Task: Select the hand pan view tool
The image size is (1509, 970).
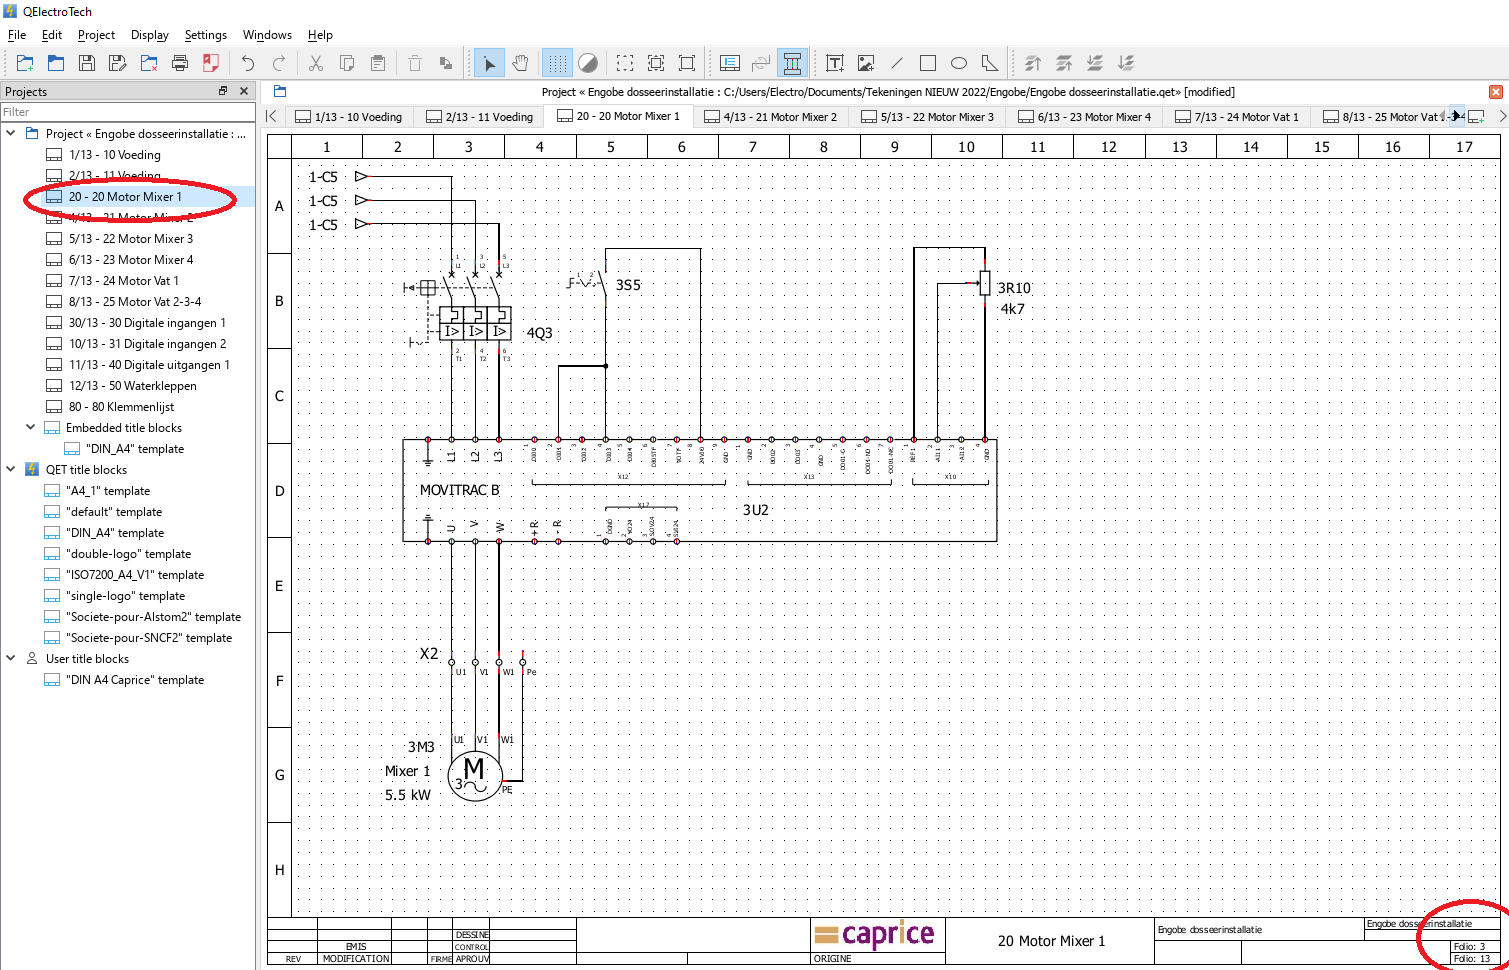Action: [x=520, y=64]
